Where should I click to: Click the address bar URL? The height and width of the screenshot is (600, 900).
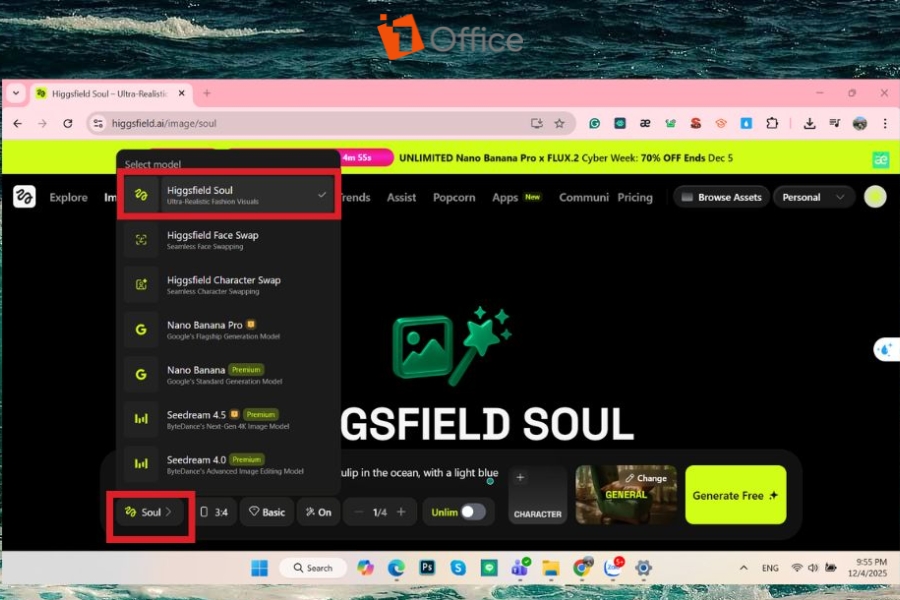164,123
